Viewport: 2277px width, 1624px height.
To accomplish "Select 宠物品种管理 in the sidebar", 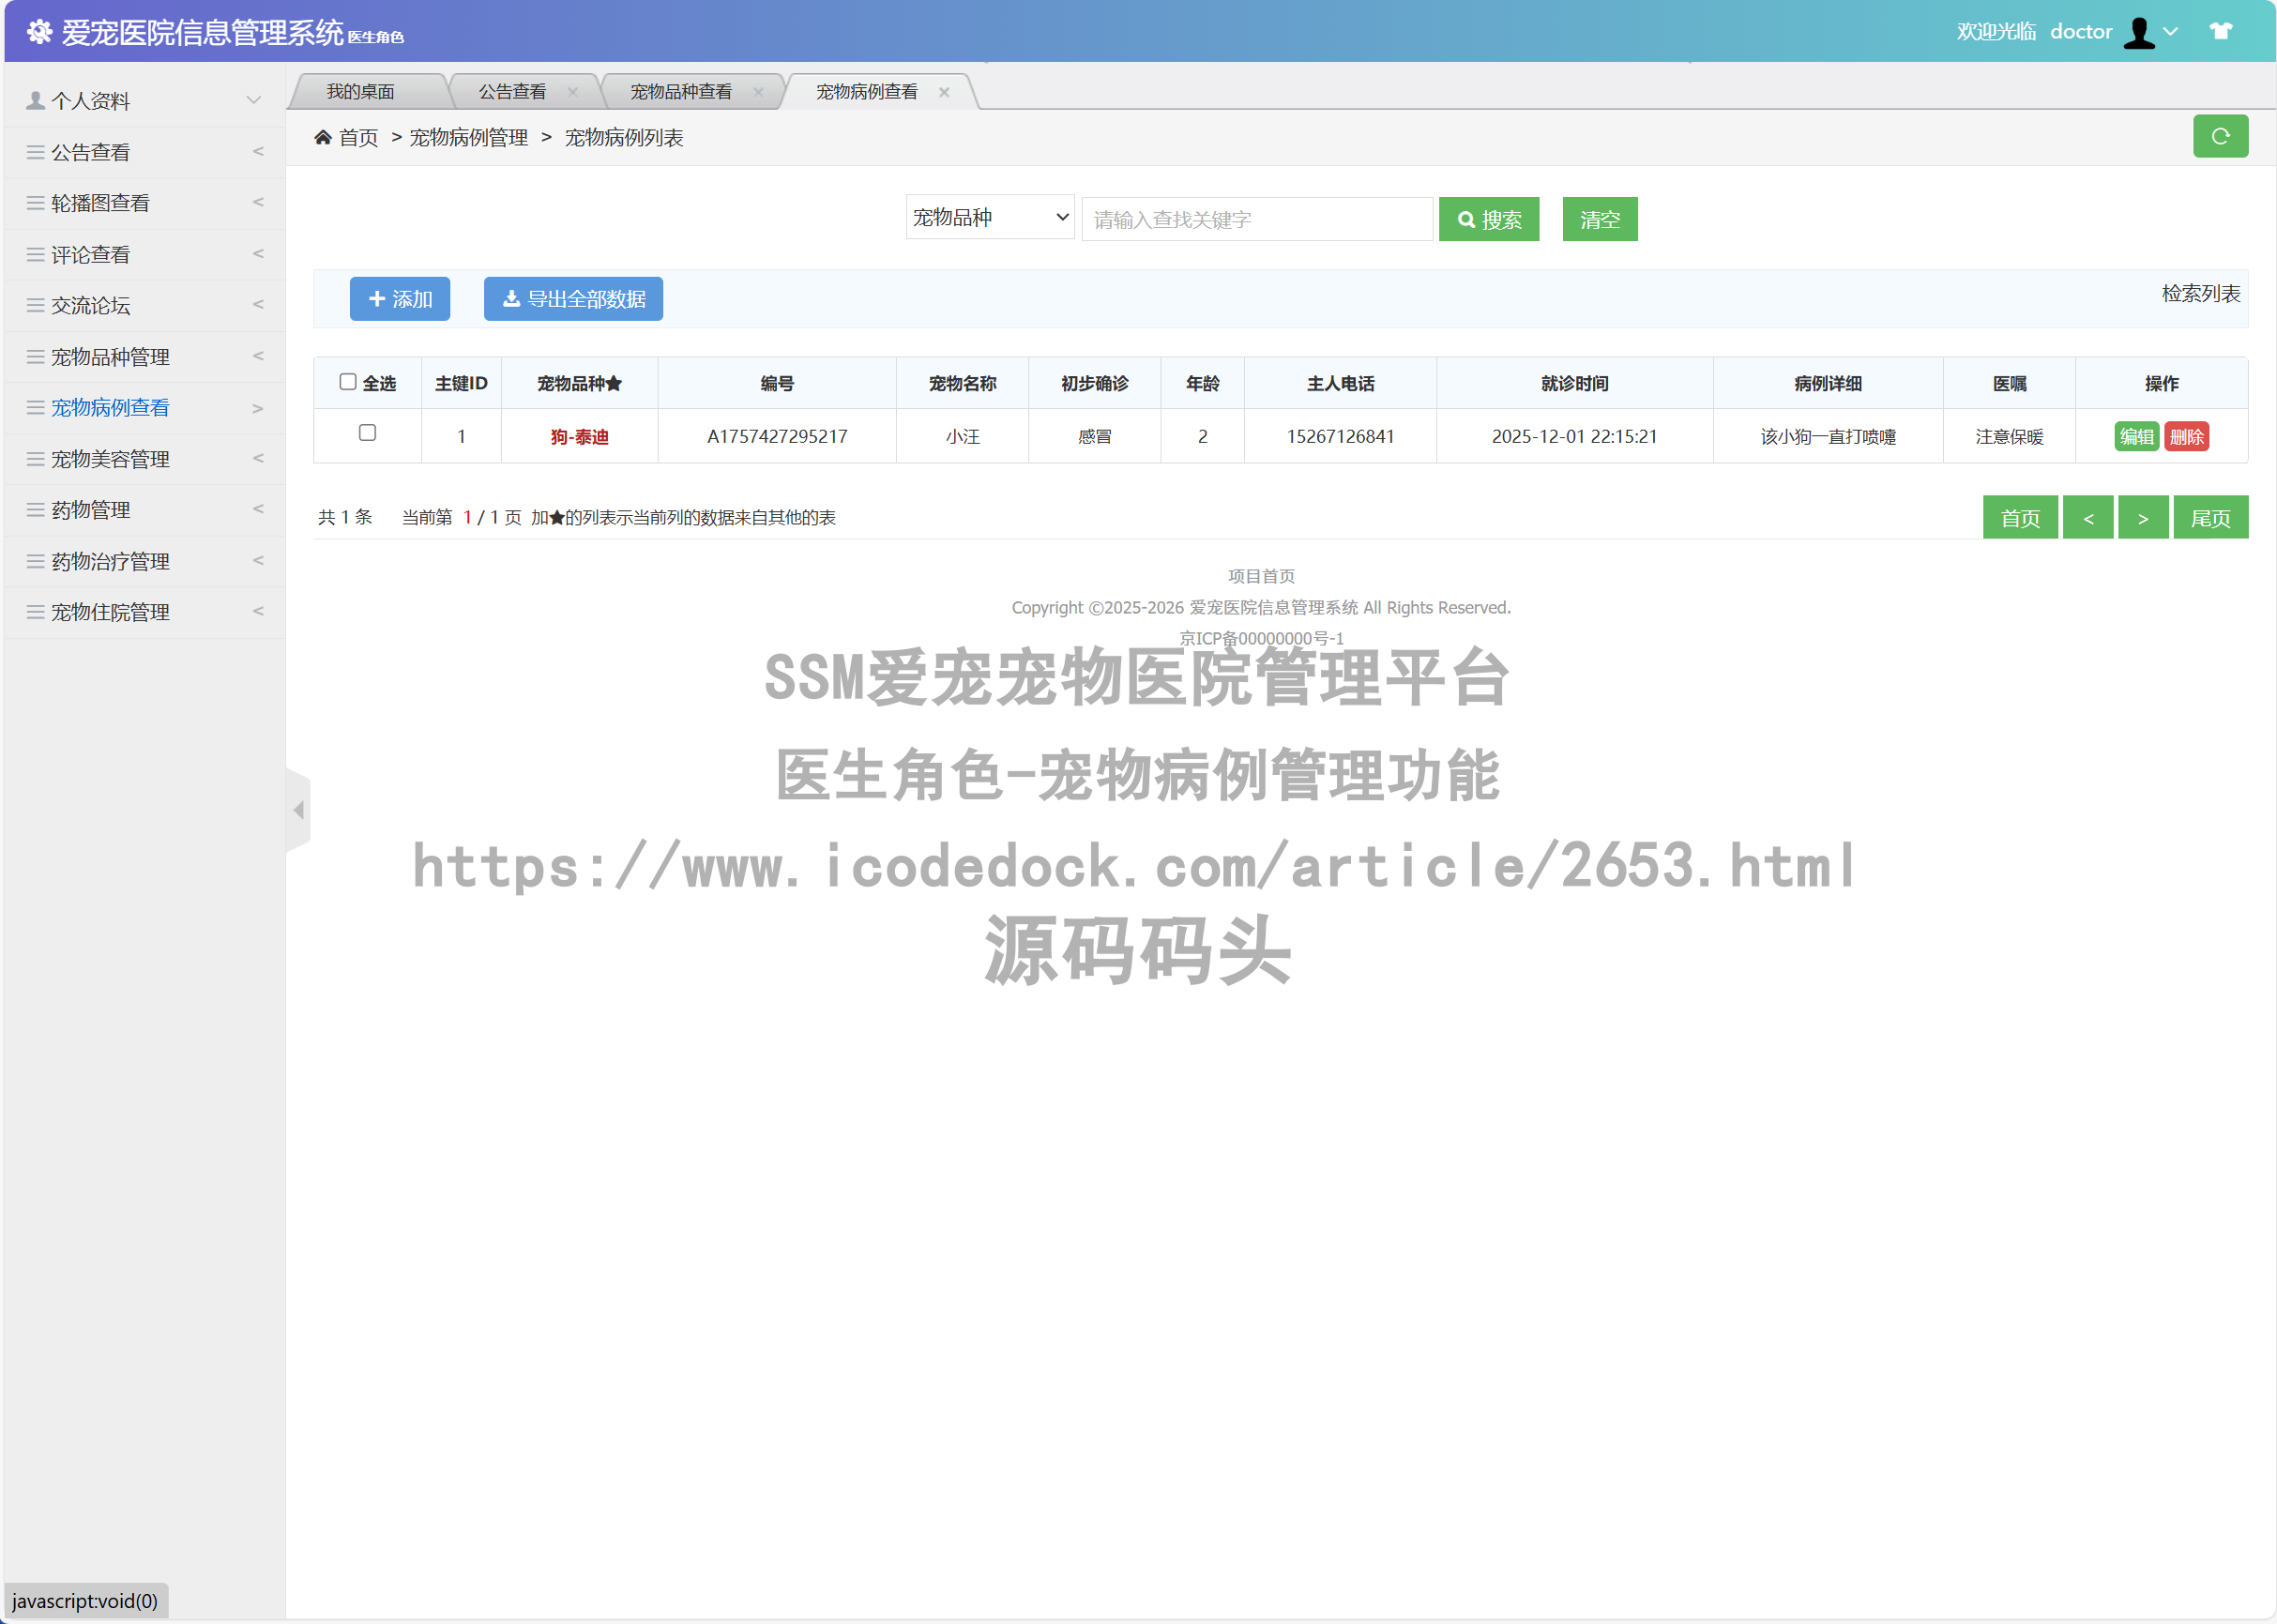I will 110,356.
